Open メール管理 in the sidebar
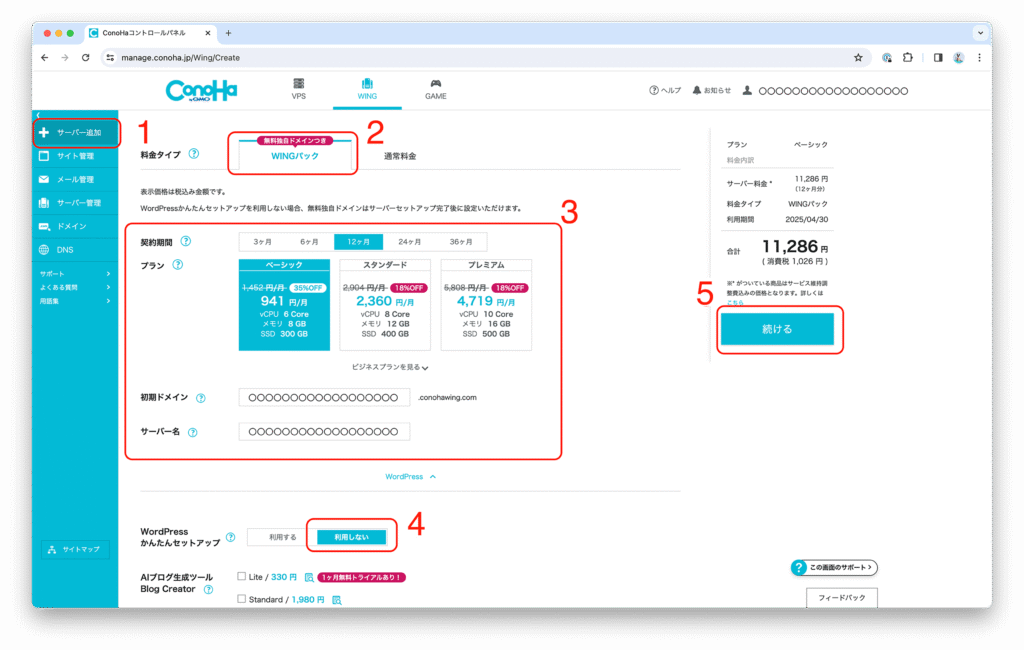Image resolution: width=1024 pixels, height=650 pixels. pyautogui.click(x=76, y=180)
